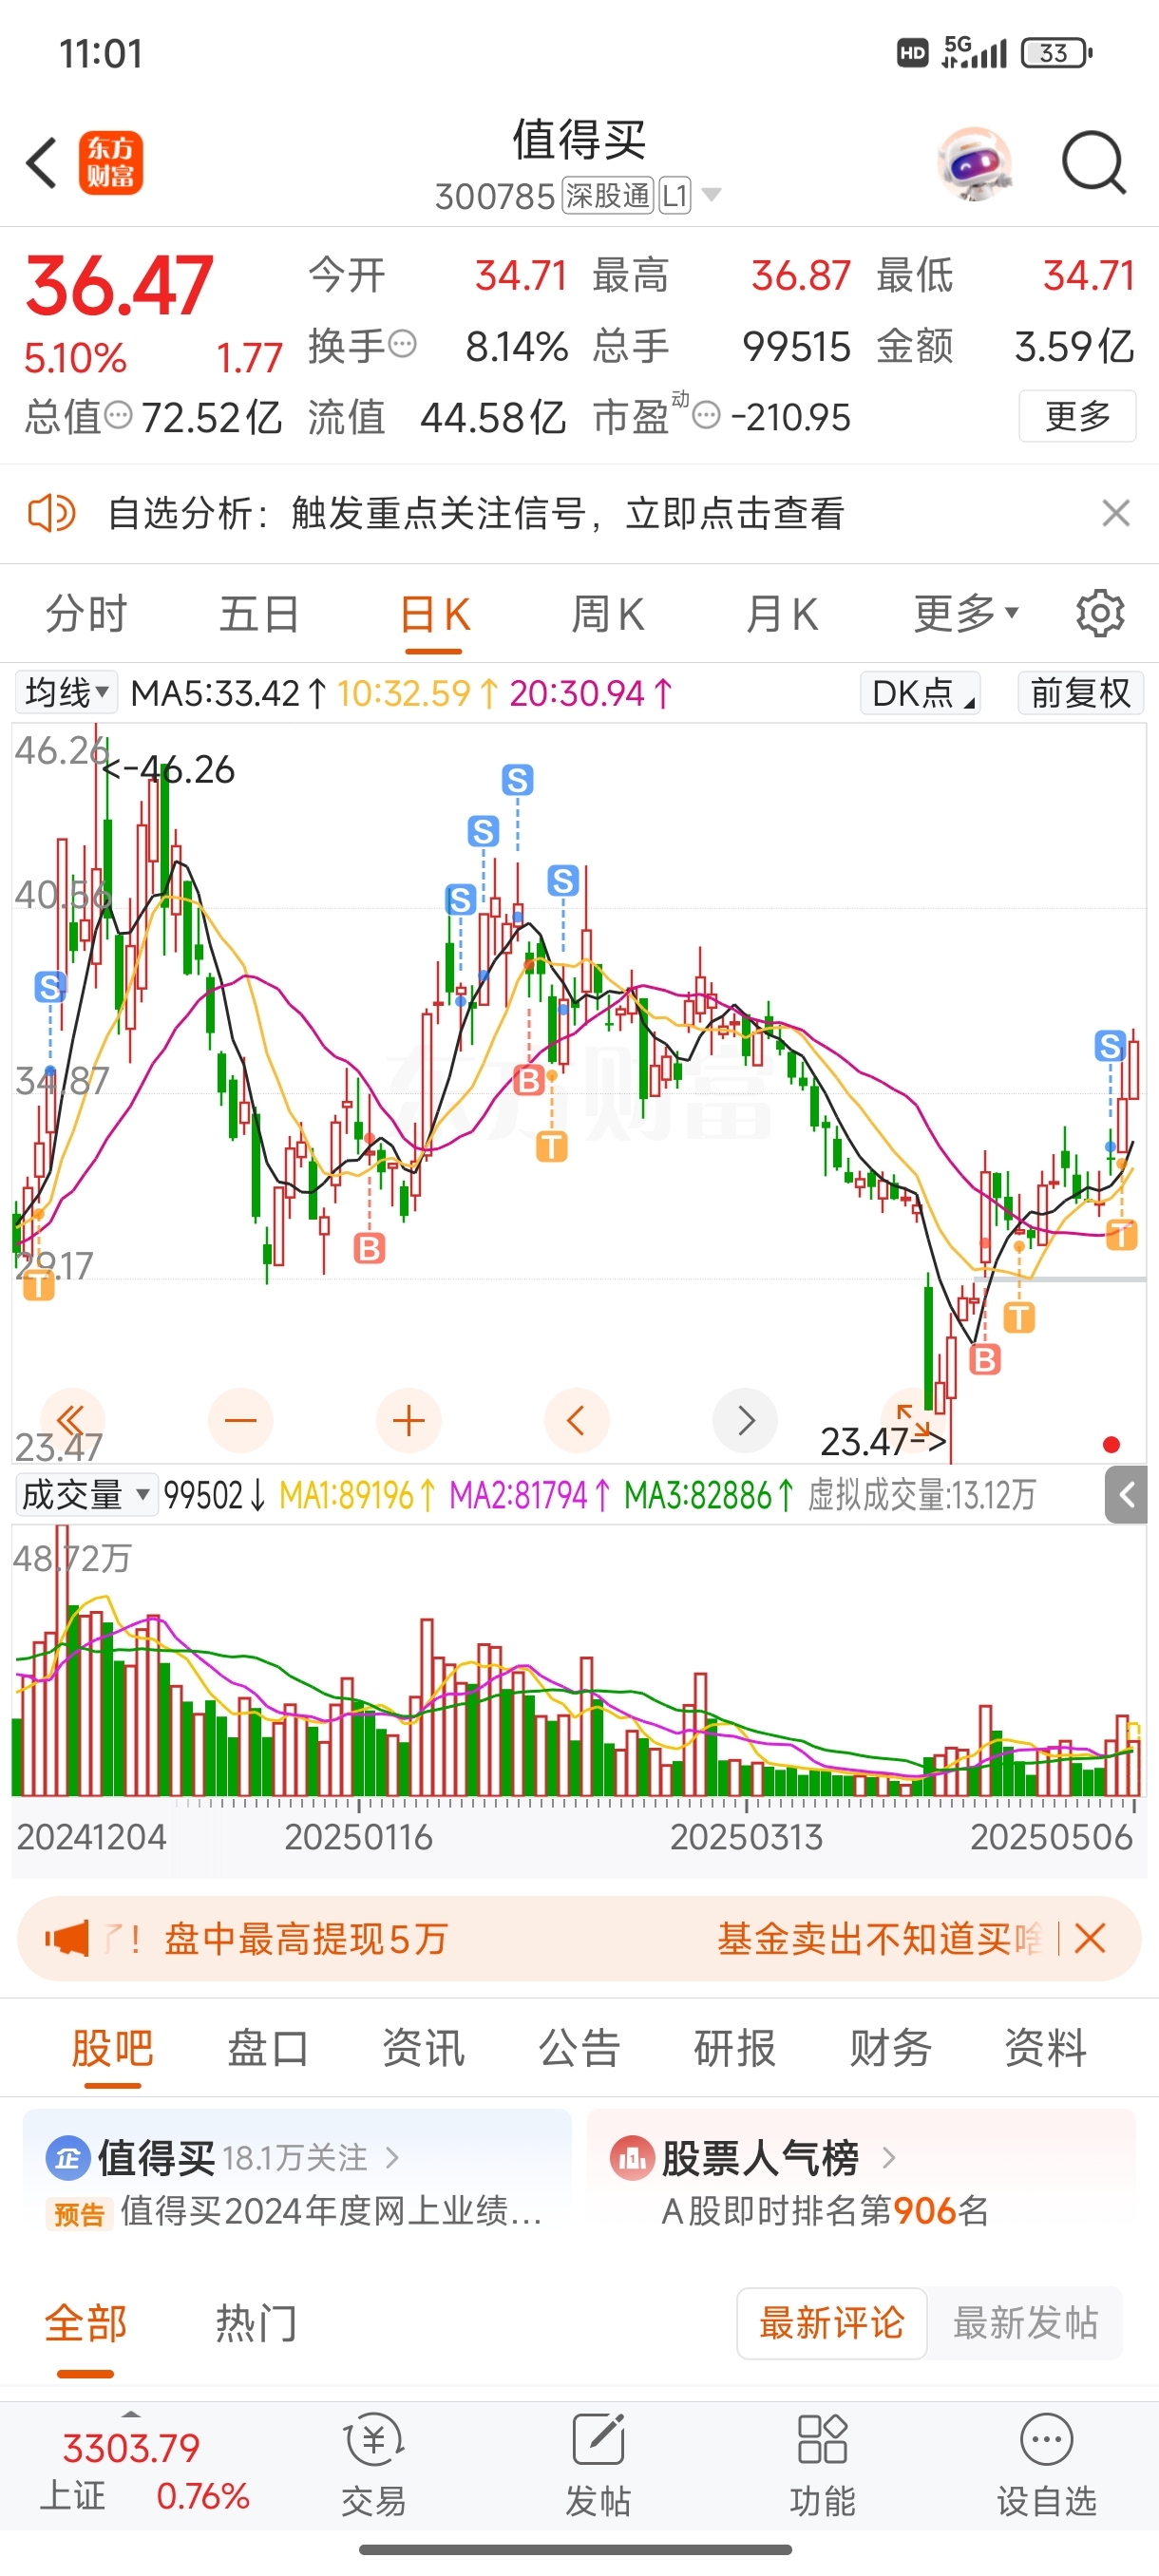The image size is (1159, 2576).
Task: Tap the 发帖 compose post icon
Action: (598, 2464)
